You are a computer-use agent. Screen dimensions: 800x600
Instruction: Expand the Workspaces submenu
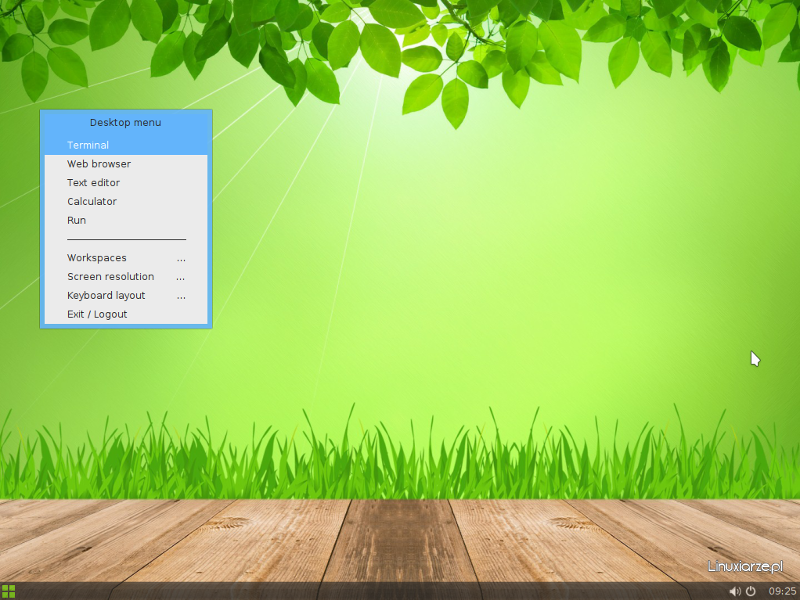126,258
